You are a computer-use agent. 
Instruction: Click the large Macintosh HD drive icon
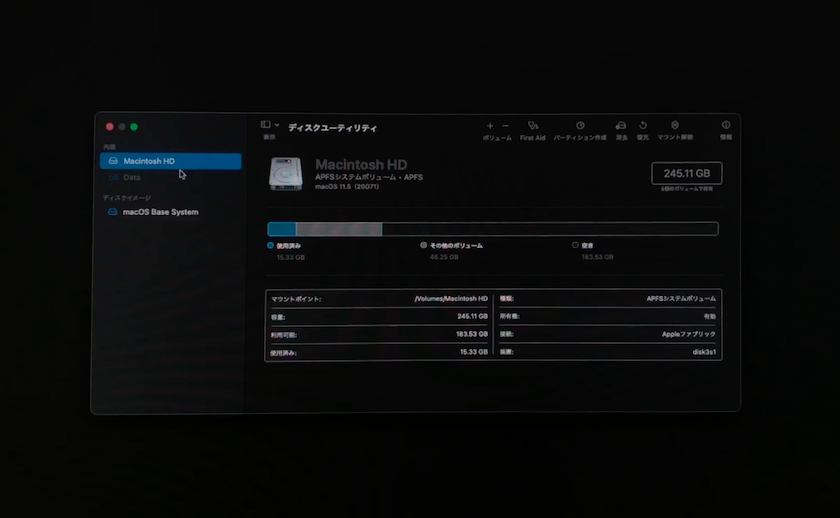286,174
